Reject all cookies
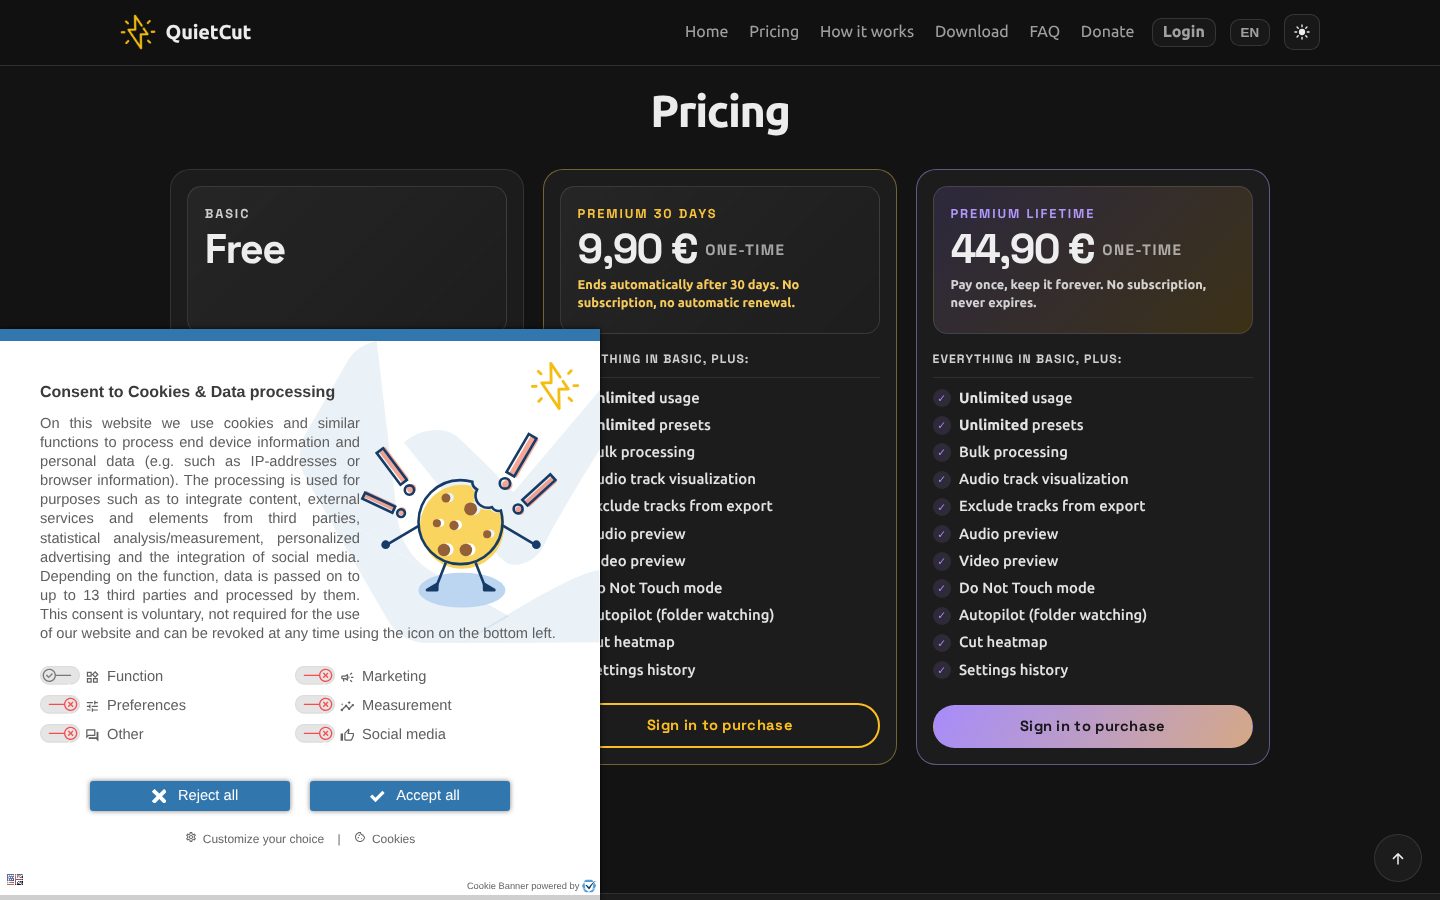1440x900 pixels. coord(190,796)
